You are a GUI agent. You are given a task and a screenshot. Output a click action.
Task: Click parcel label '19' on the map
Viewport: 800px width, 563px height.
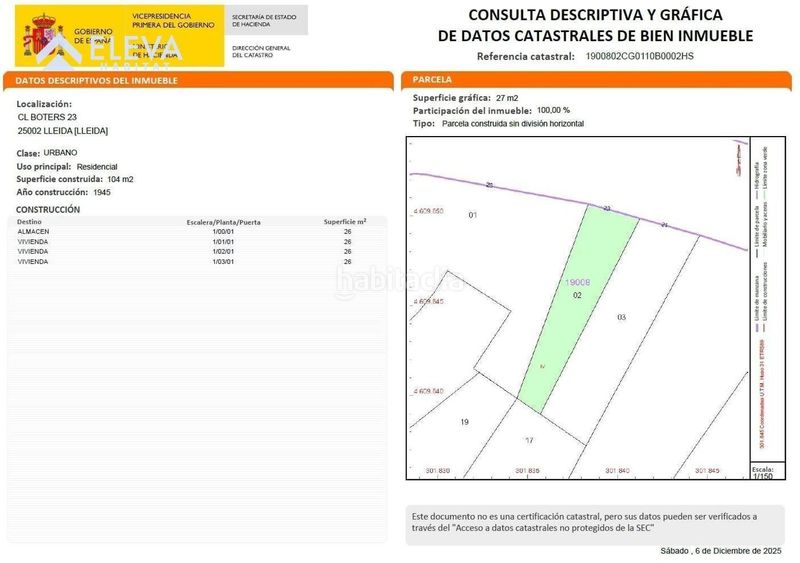click(x=464, y=422)
